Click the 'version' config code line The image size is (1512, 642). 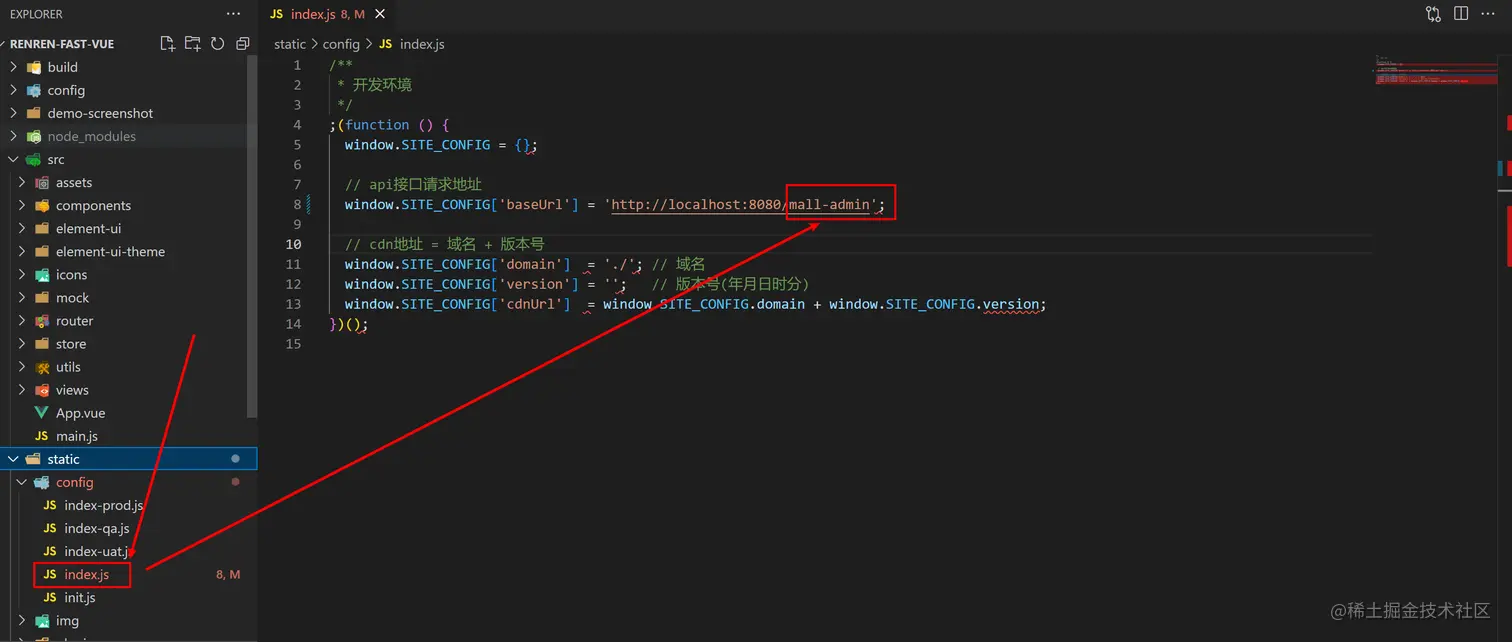point(577,284)
